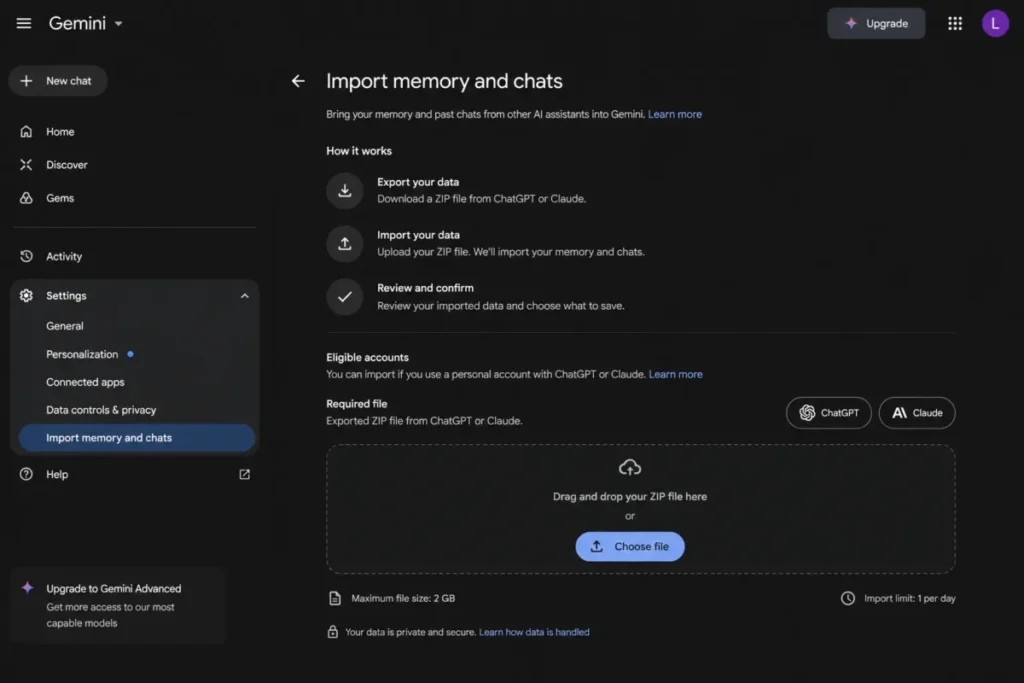The width and height of the screenshot is (1024, 683).
Task: Click the blue dot next to Personalization
Action: [x=130, y=354]
